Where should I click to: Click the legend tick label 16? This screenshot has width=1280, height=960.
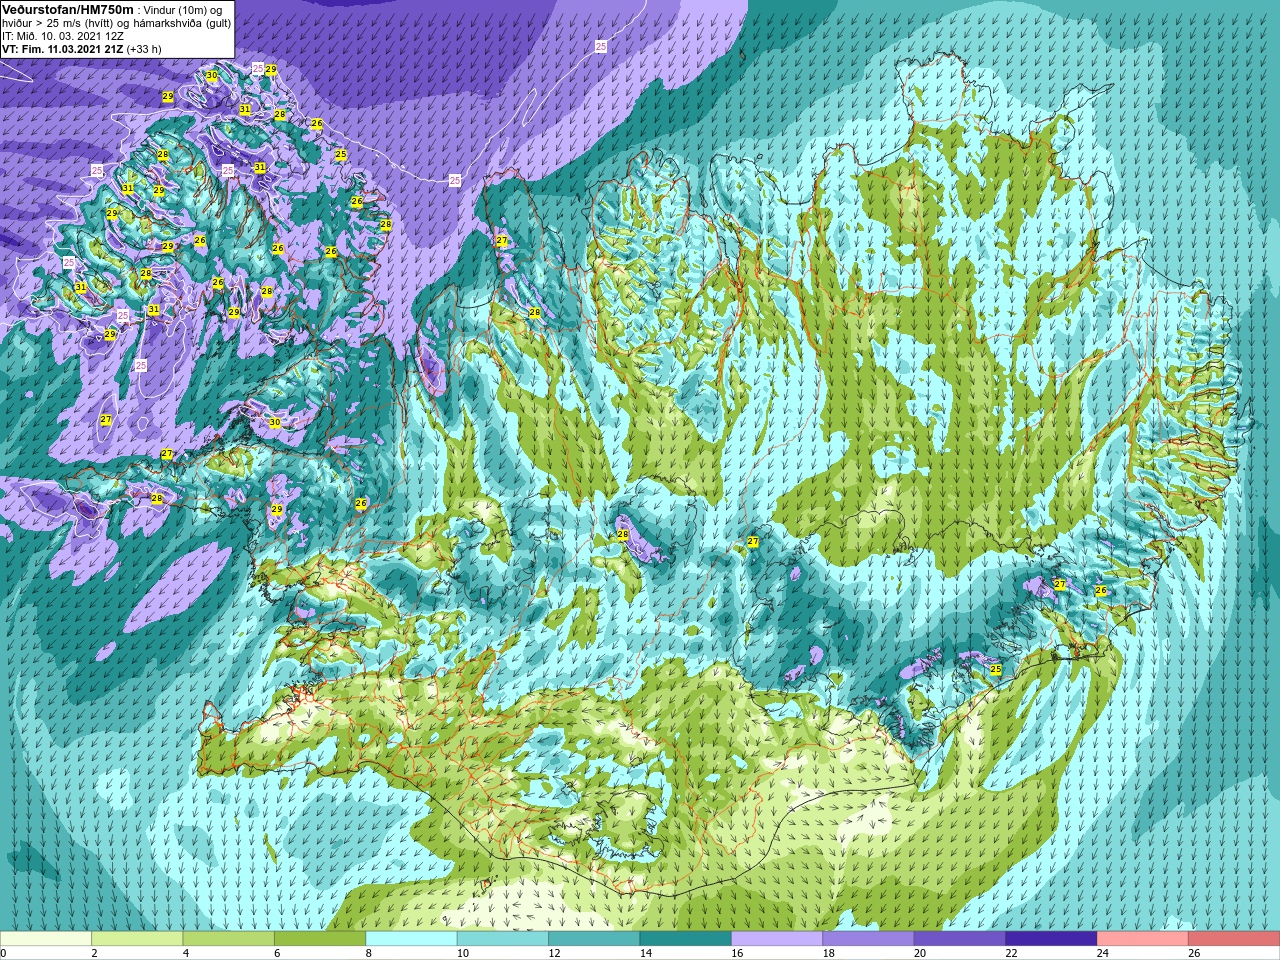pyautogui.click(x=738, y=954)
